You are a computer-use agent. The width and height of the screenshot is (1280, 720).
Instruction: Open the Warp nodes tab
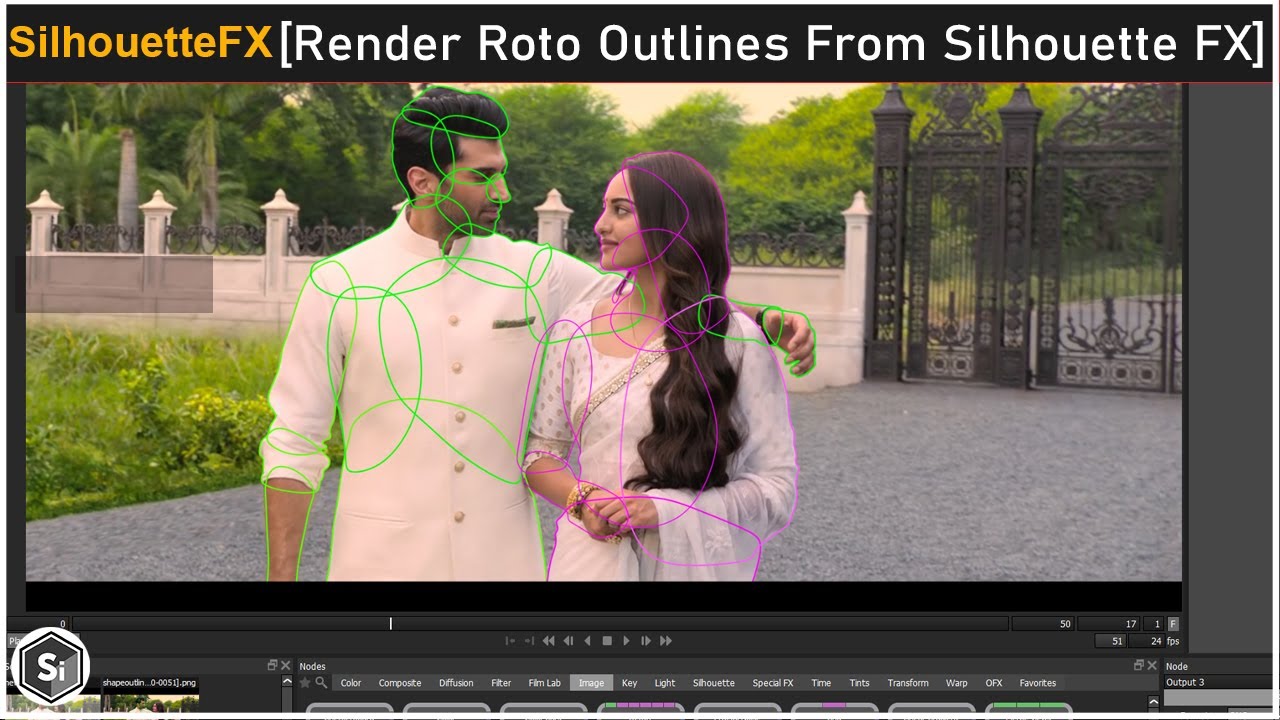tap(957, 683)
